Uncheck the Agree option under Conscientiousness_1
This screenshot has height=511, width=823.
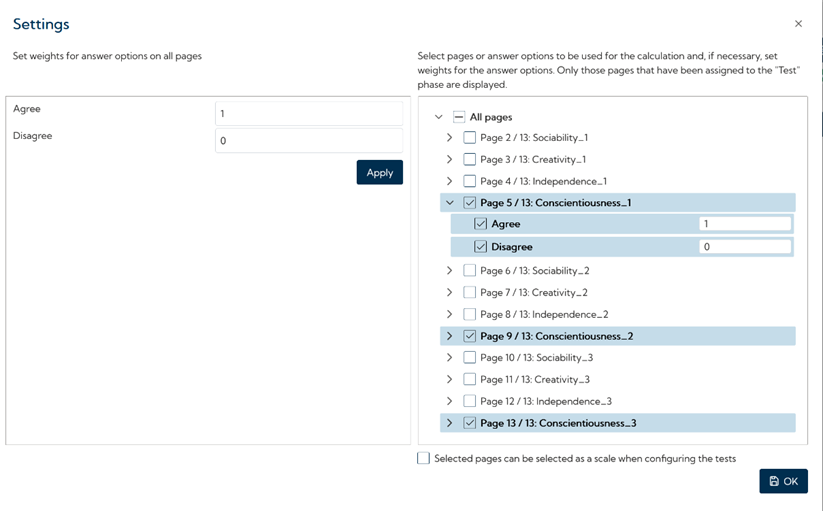tap(481, 224)
